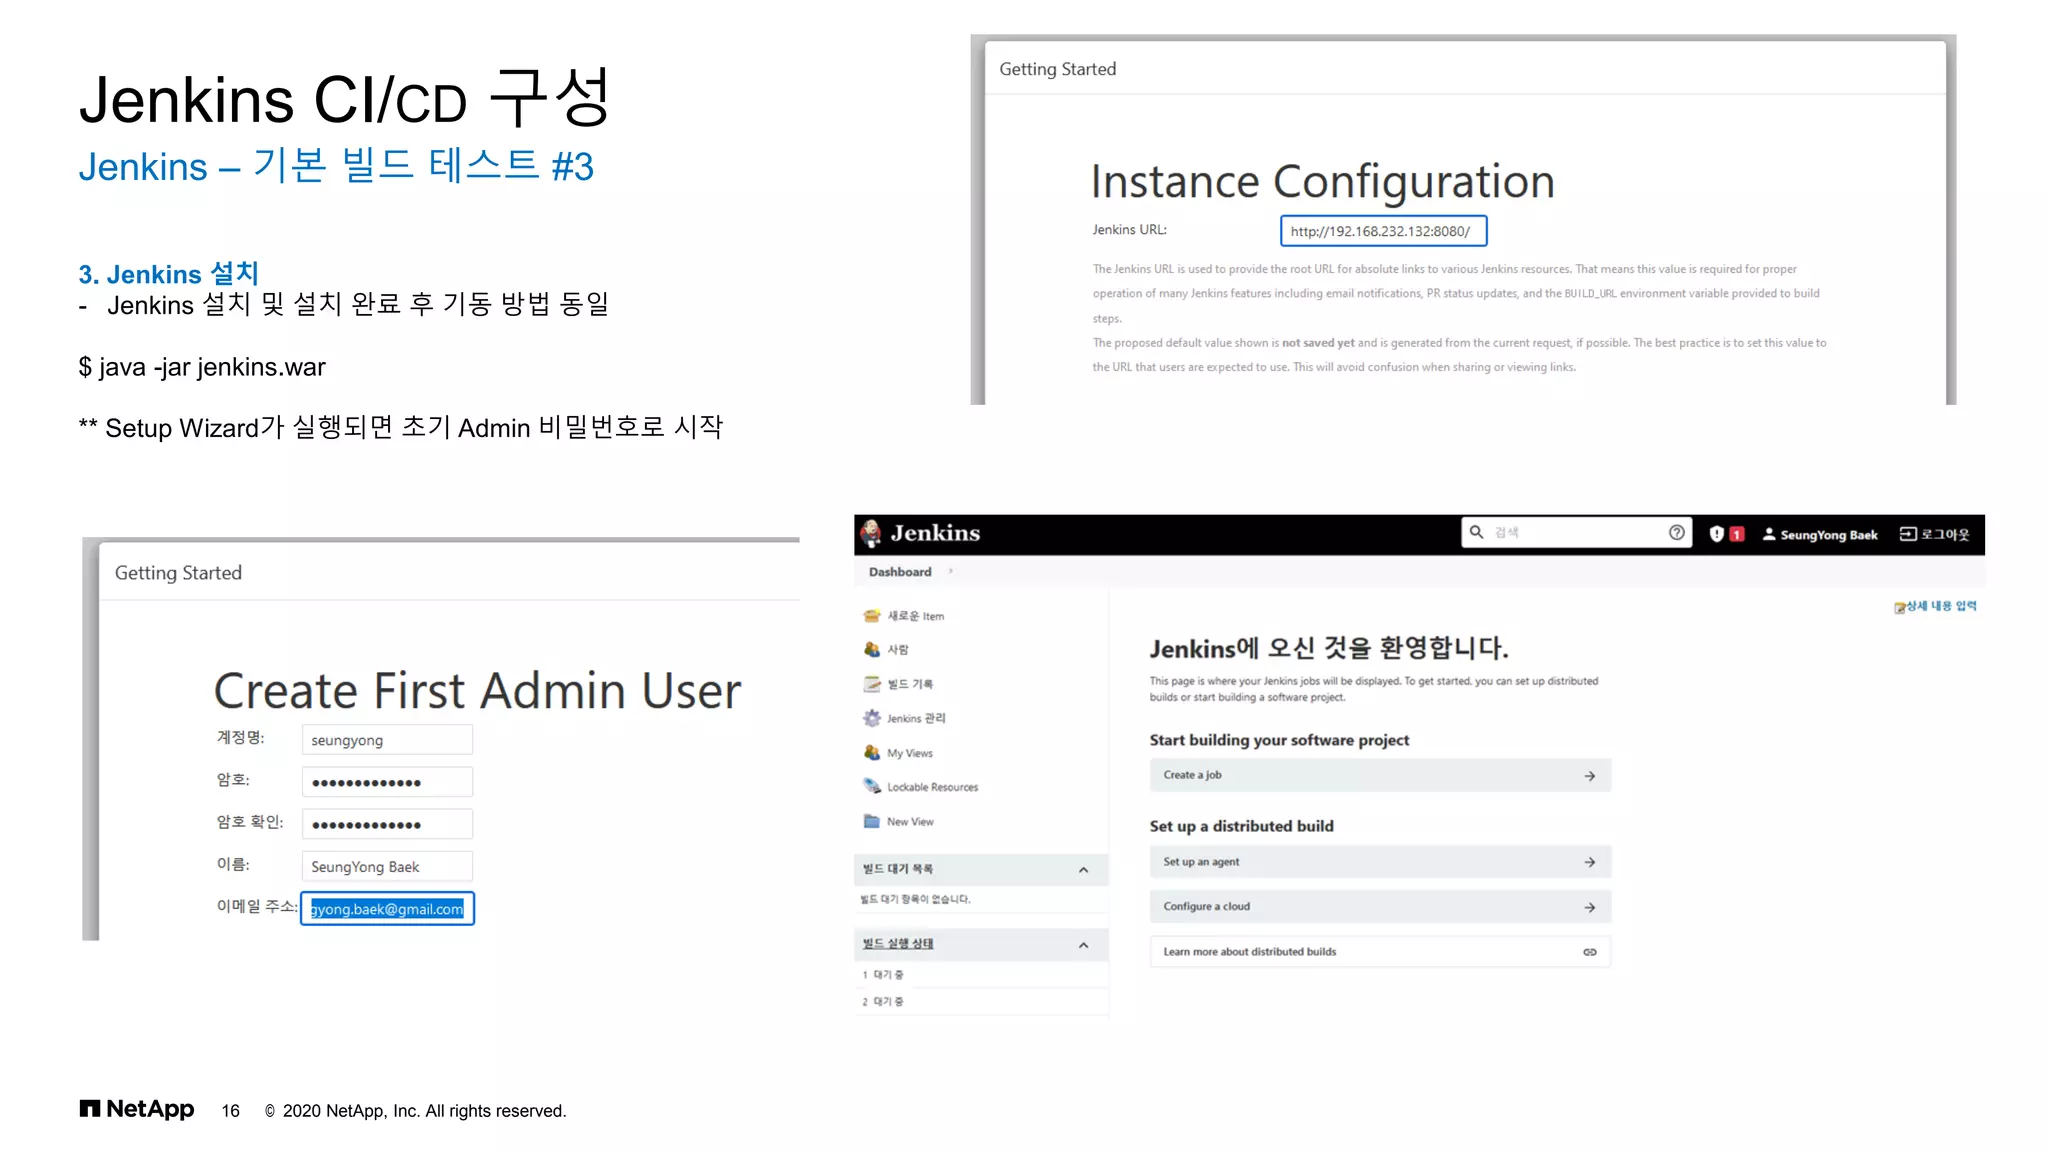Open the Dashboard breadcrumb dropdown arrow
Screen dimensions: 2048x1152
point(950,572)
